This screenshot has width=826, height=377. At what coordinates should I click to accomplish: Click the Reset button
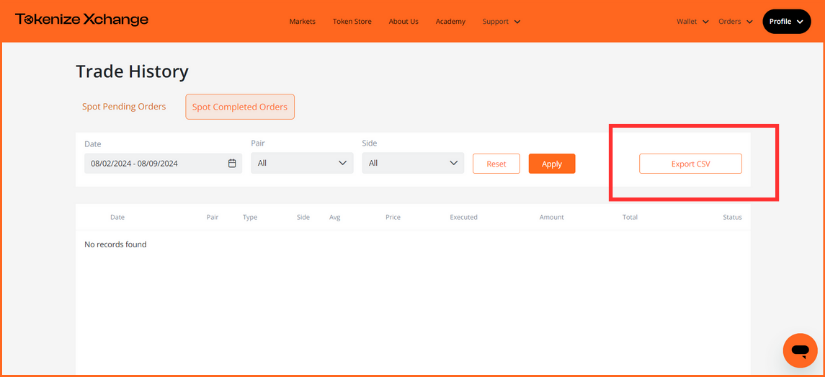[x=496, y=164]
